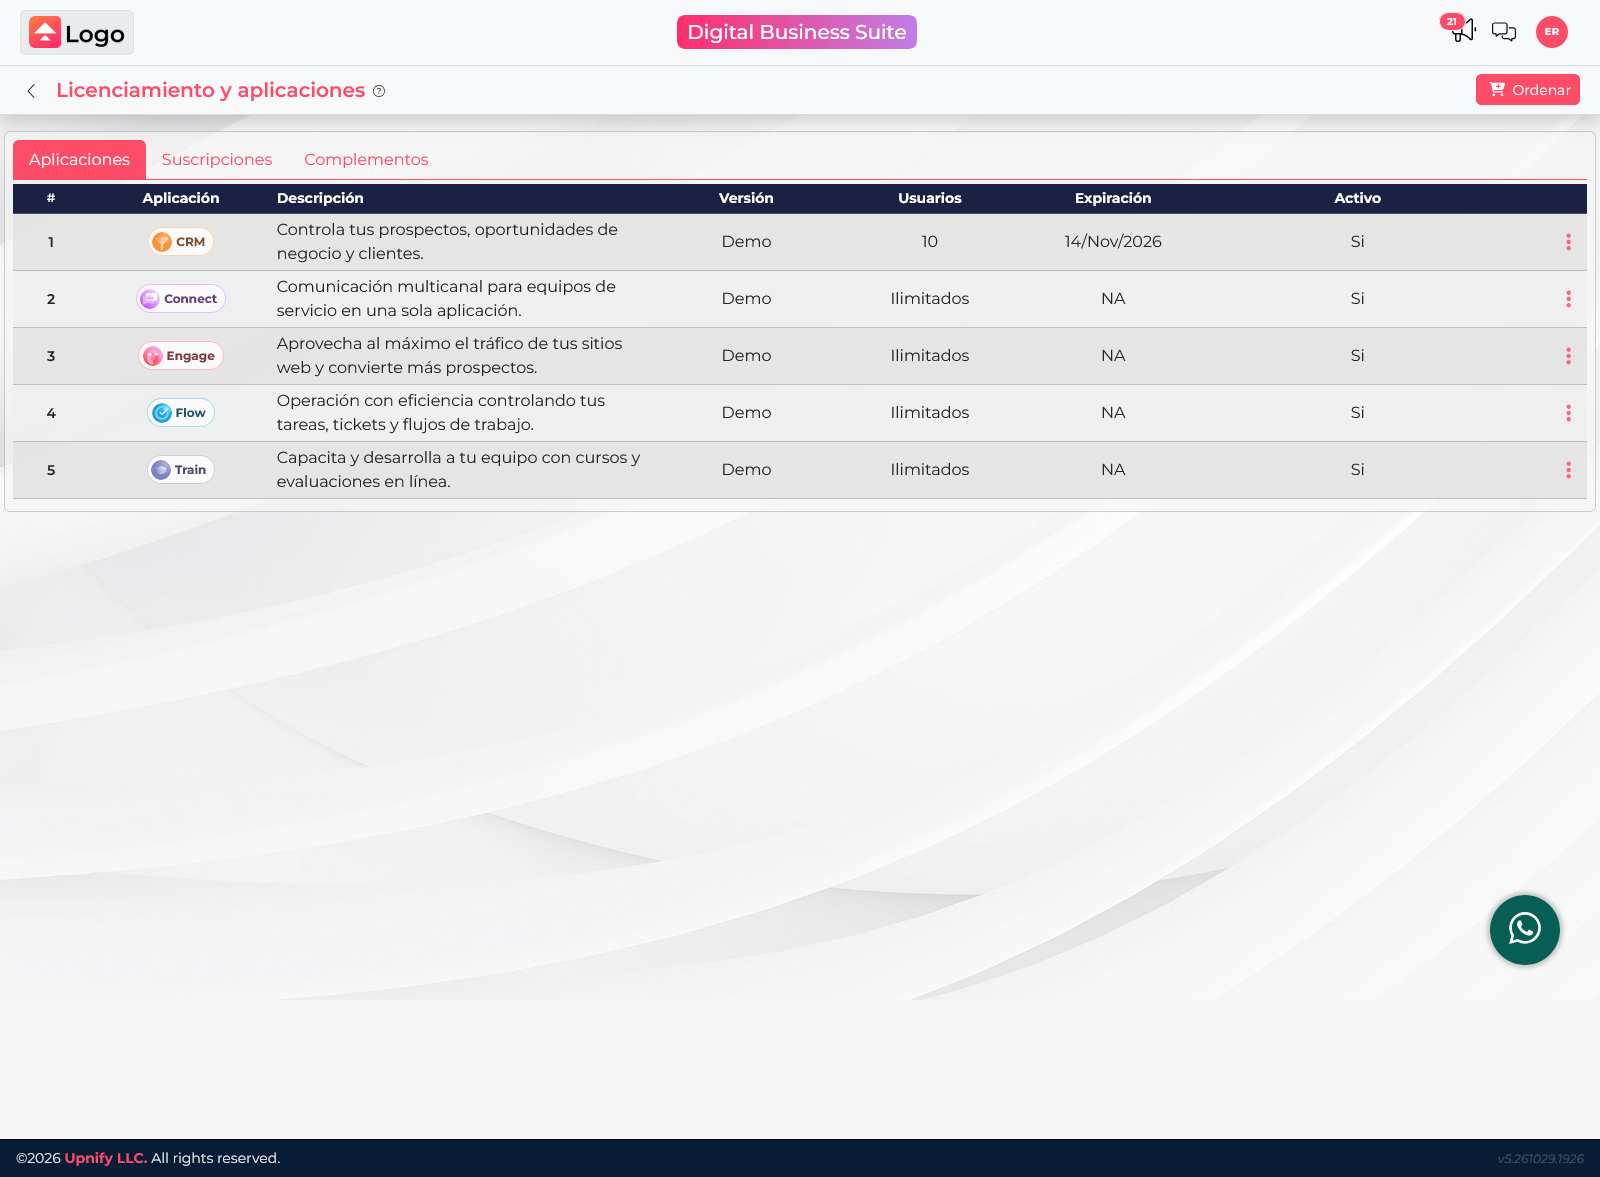
Task: Click the Flow application badge
Action: (181, 413)
